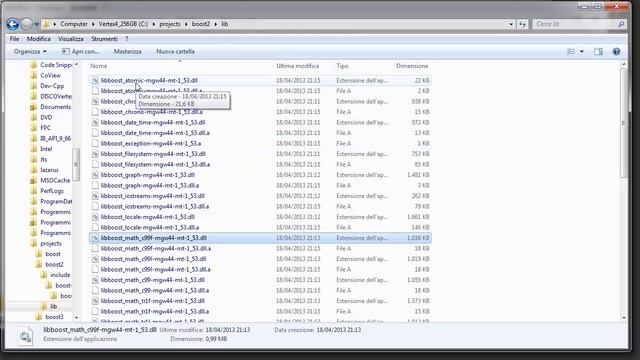Toggle the preview pane icon
640x360 pixels.
pos(598,51)
